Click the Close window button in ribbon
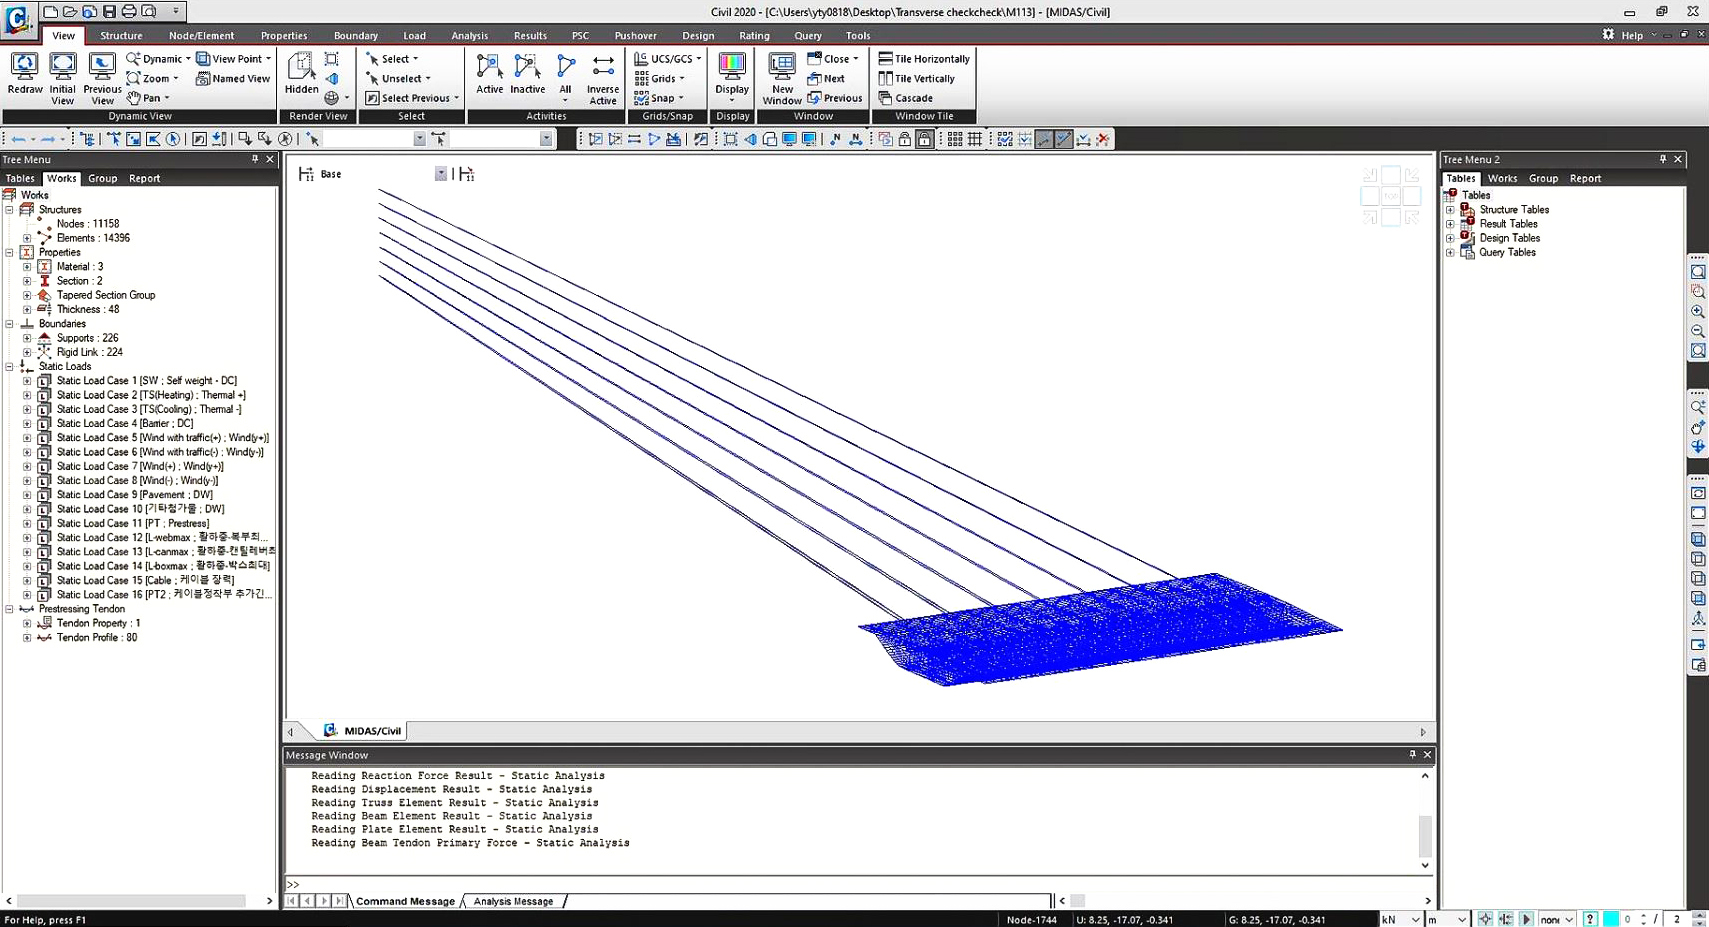The width and height of the screenshot is (1709, 927). point(833,59)
